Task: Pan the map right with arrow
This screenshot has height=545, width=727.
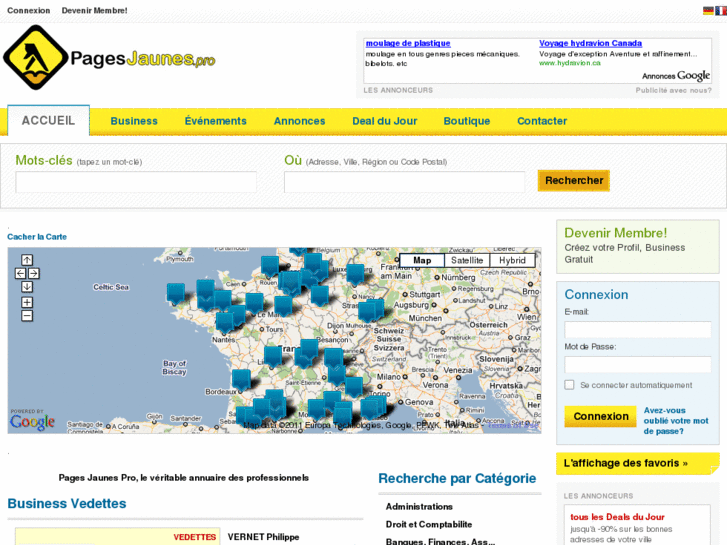Action: 34,273
